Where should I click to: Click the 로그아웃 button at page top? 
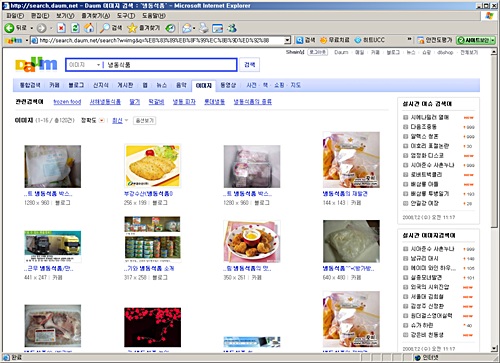pyautogui.click(x=317, y=52)
